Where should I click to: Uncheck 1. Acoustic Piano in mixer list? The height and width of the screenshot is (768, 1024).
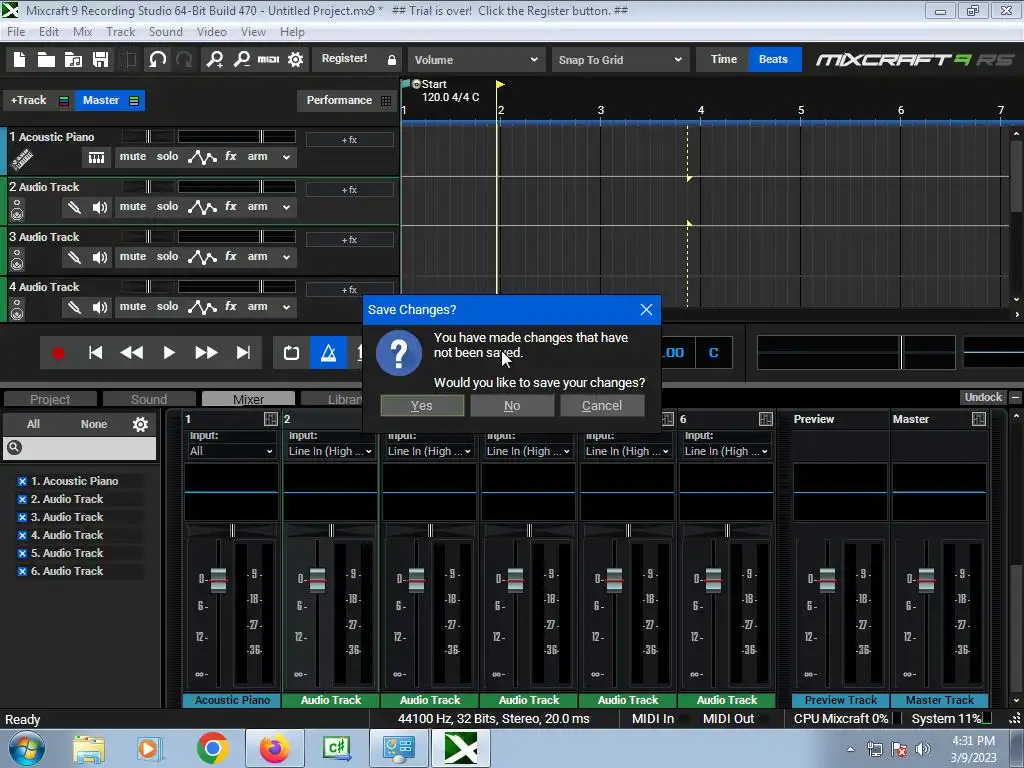point(22,481)
